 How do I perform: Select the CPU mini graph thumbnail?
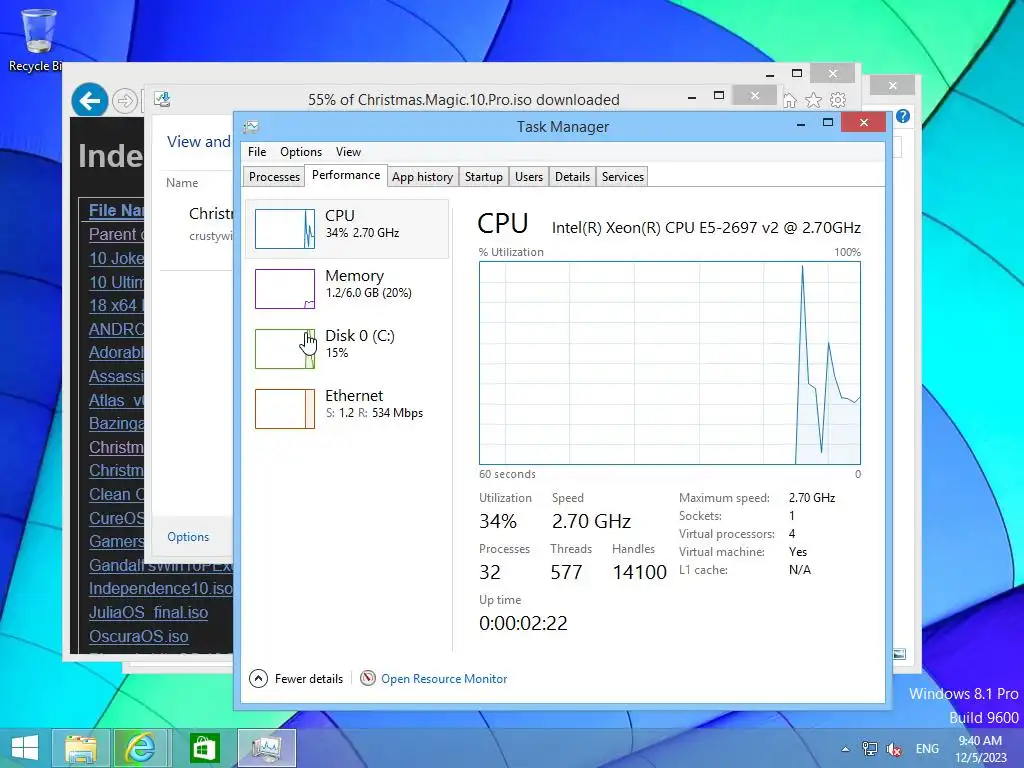(285, 229)
